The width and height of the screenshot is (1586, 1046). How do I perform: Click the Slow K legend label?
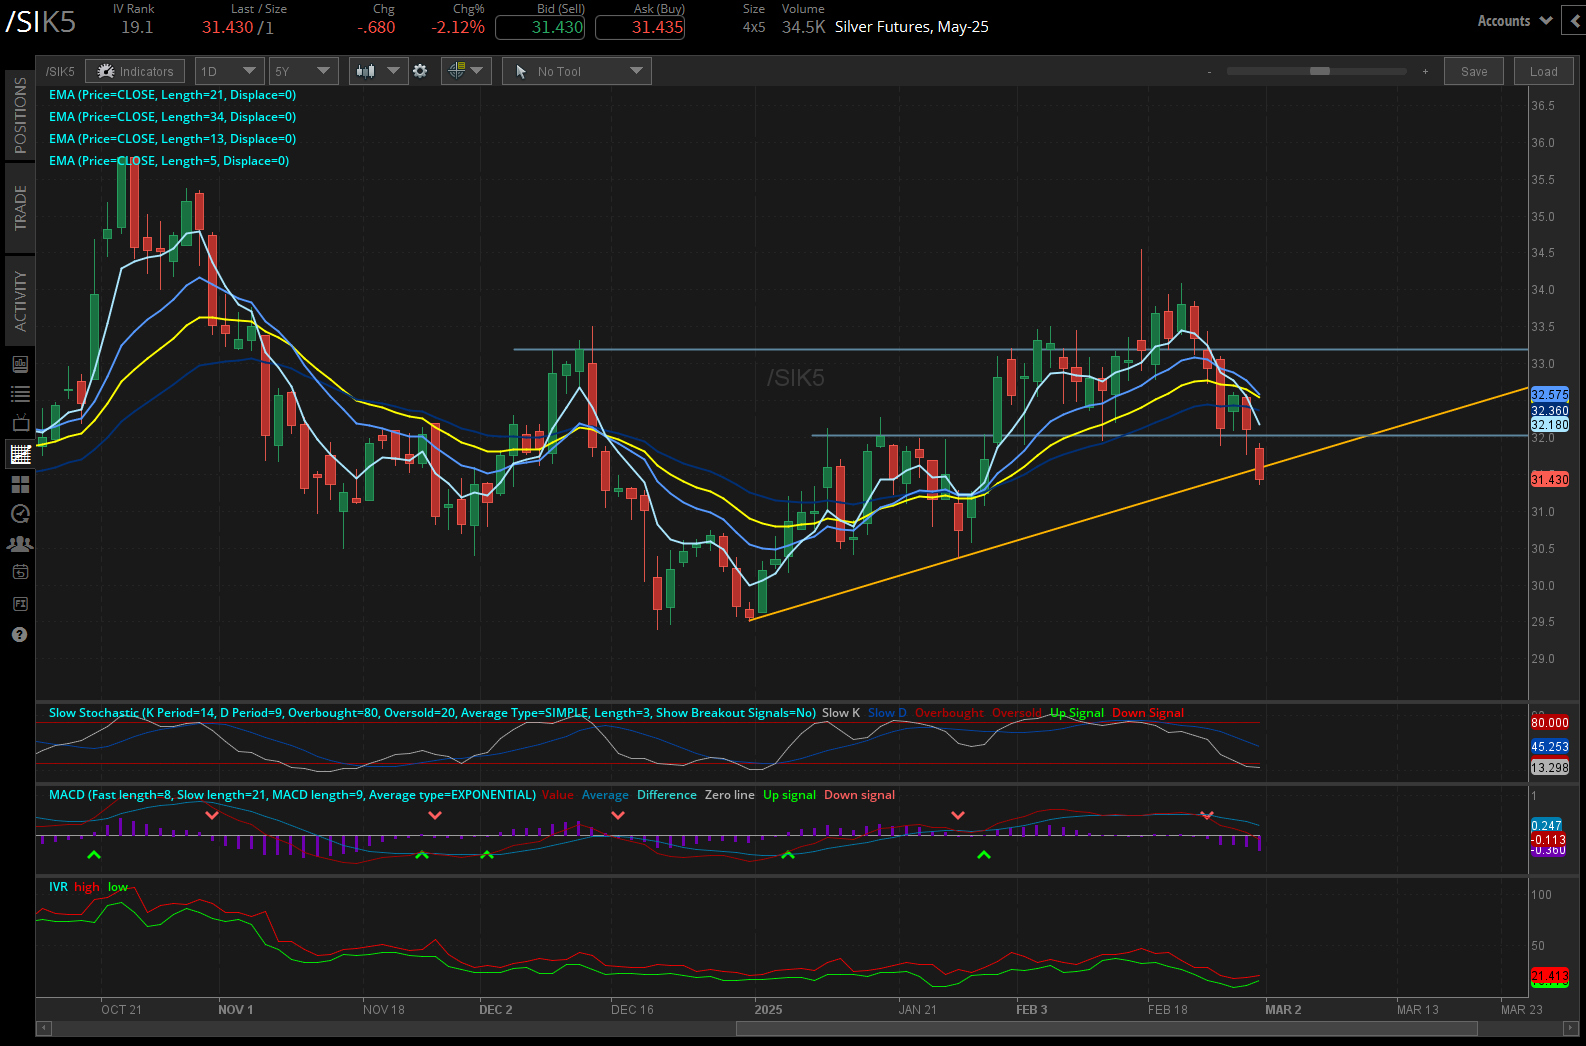point(841,713)
